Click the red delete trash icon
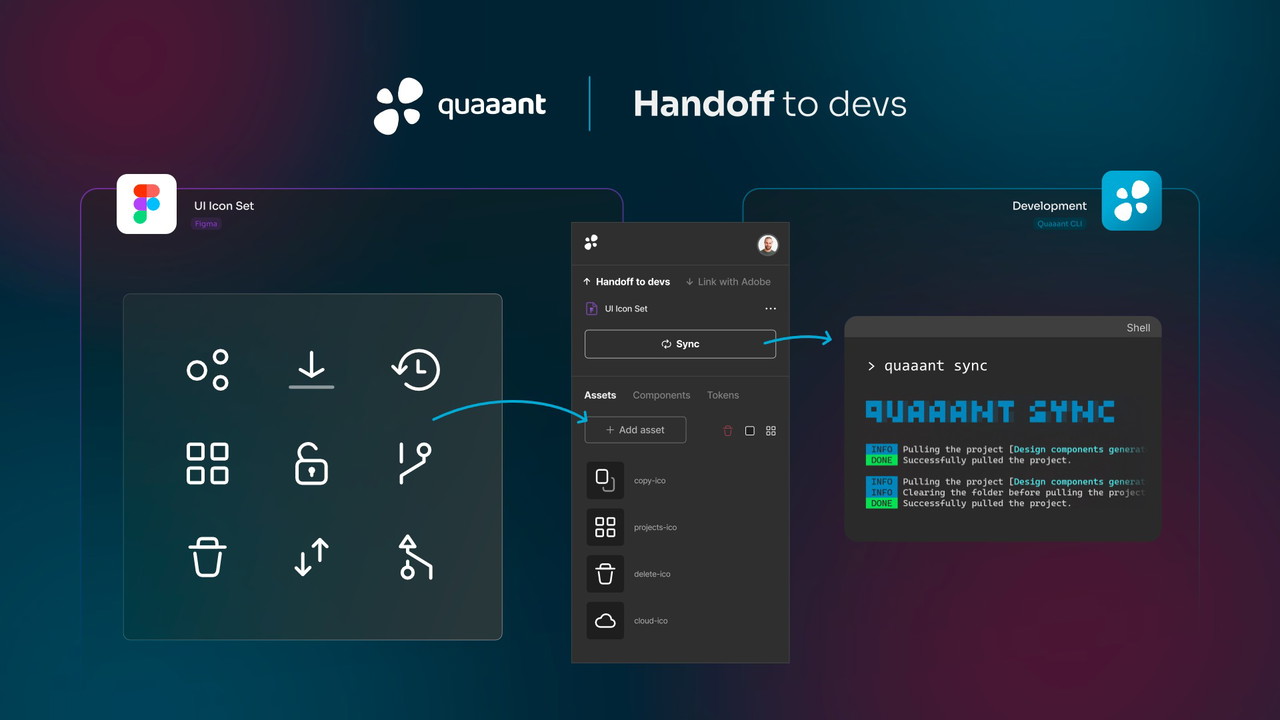 728,431
